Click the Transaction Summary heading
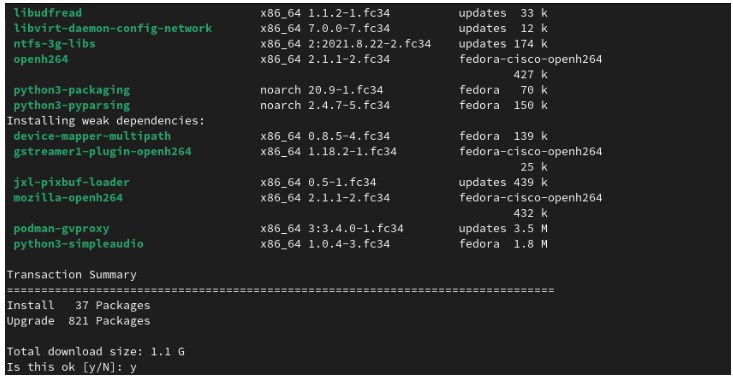The height and width of the screenshot is (377, 733). click(x=72, y=275)
